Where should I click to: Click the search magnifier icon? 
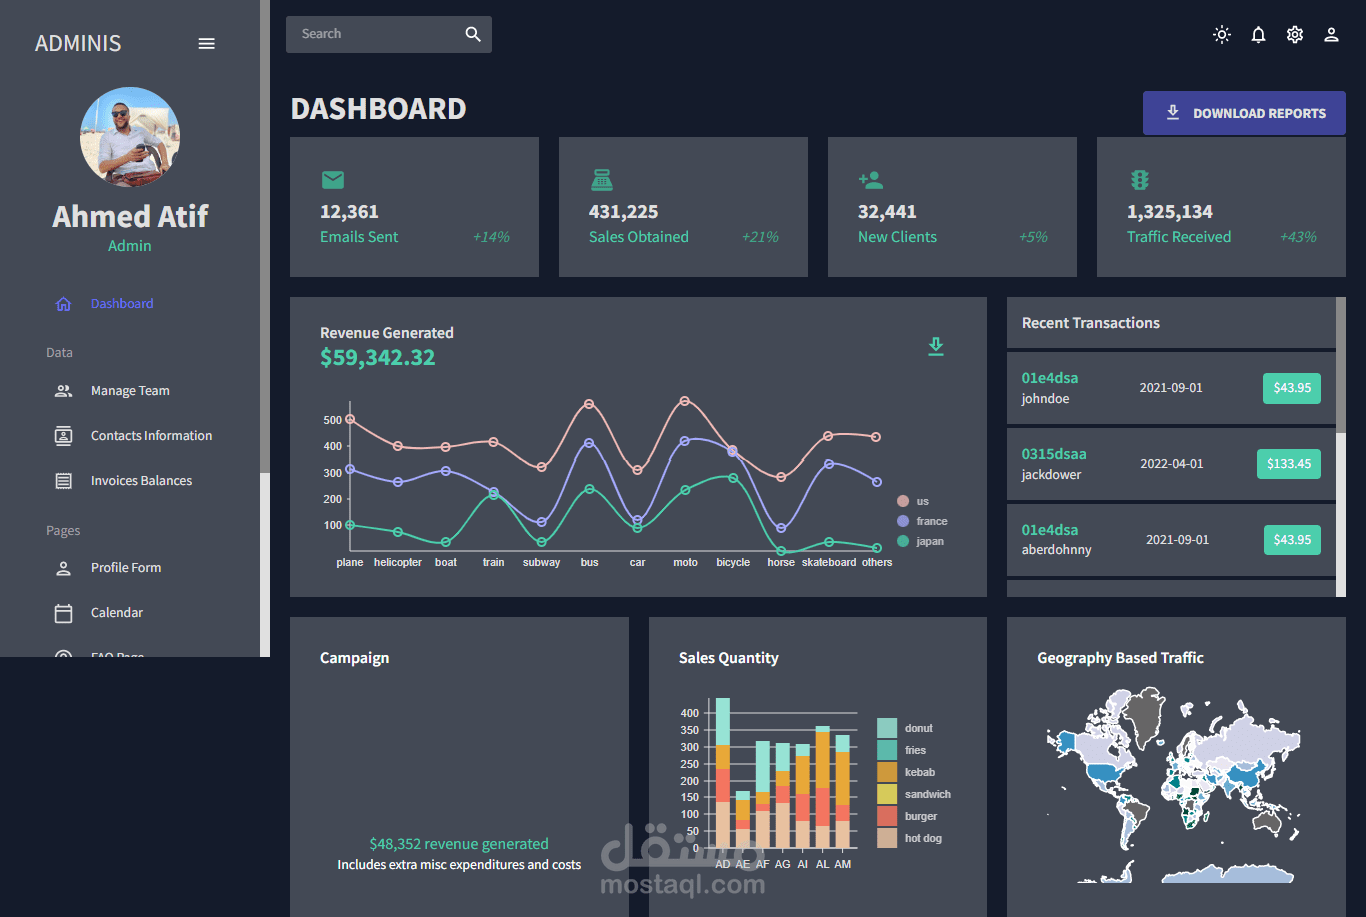coord(473,34)
